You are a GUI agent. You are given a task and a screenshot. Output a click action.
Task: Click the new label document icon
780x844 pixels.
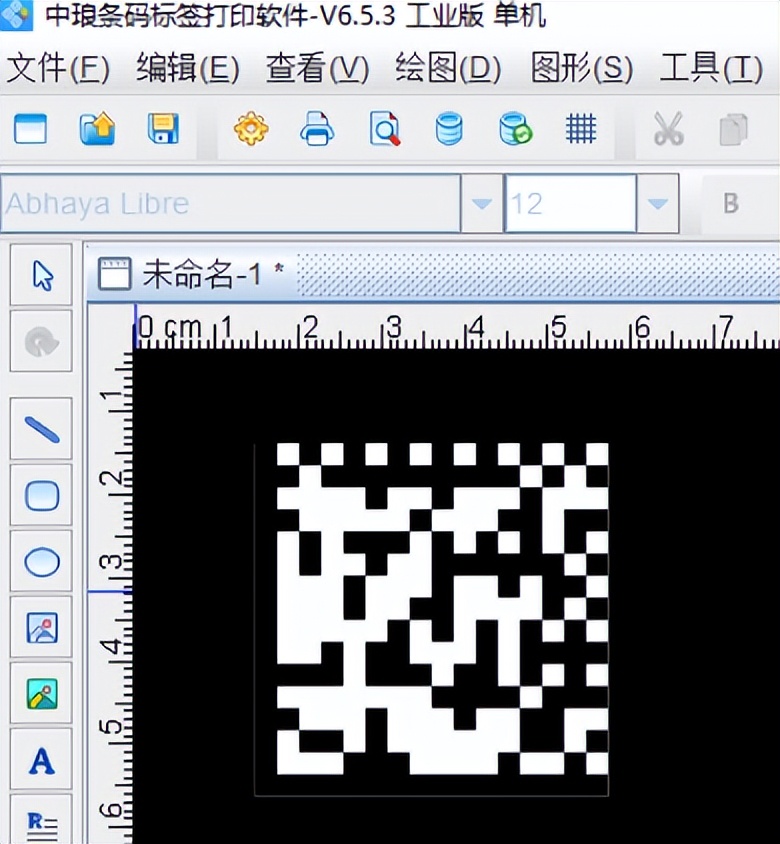30,129
